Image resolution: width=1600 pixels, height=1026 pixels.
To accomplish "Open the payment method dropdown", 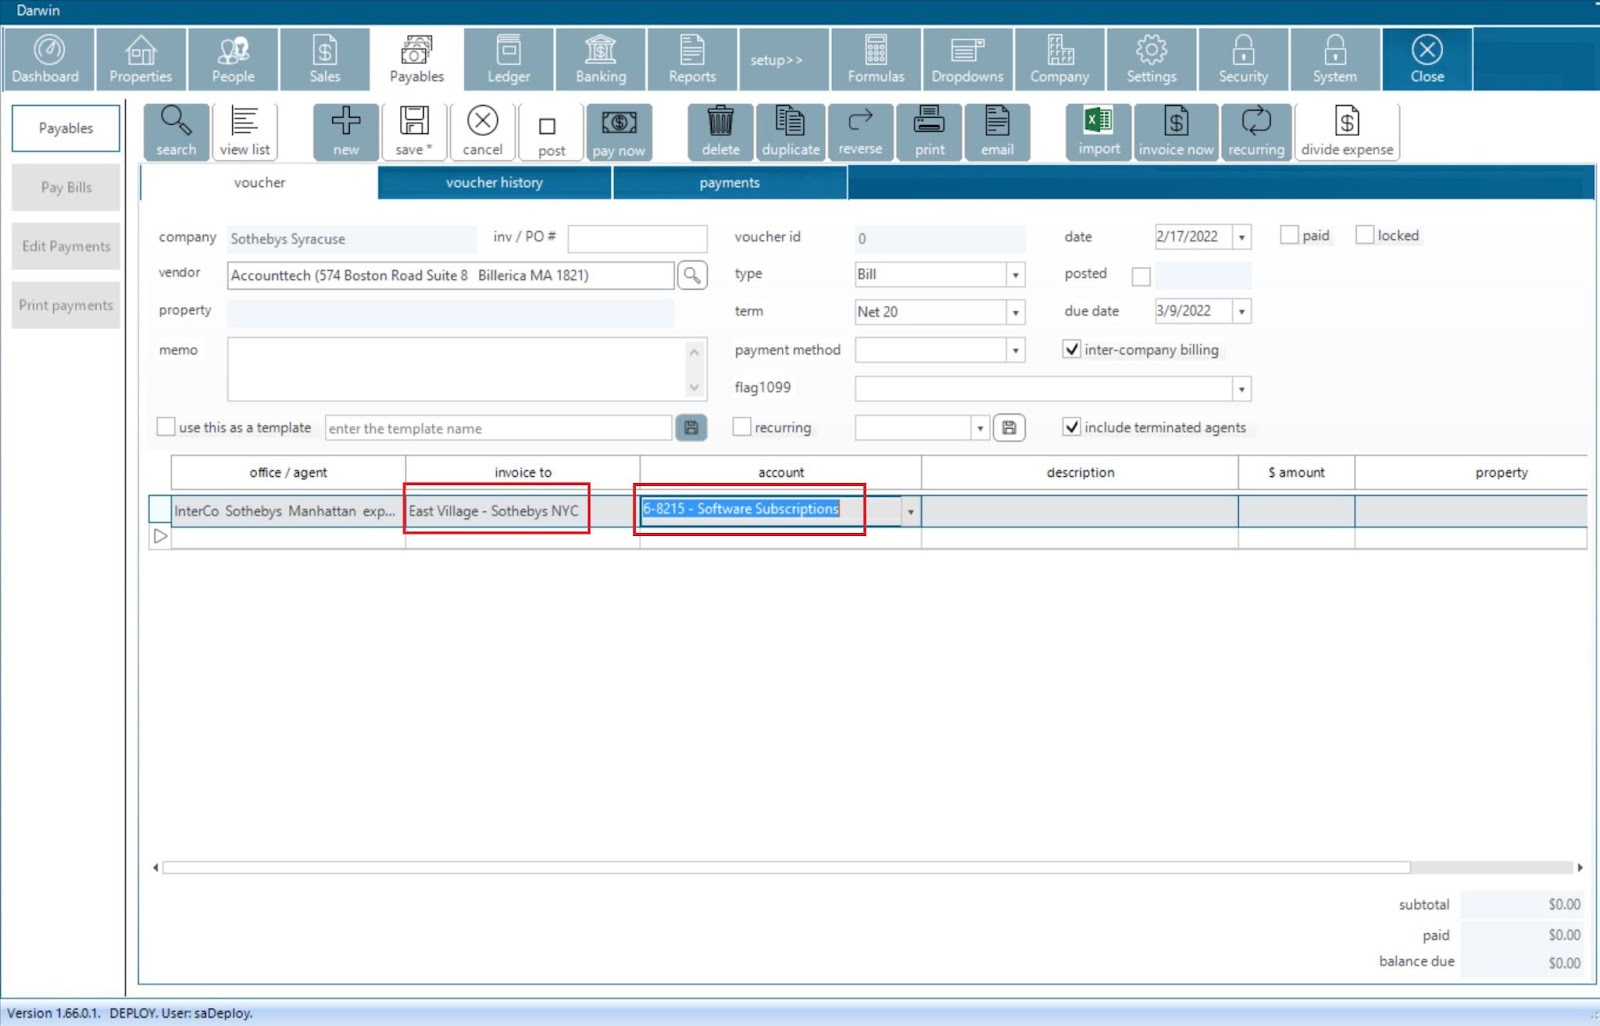I will pos(1015,350).
